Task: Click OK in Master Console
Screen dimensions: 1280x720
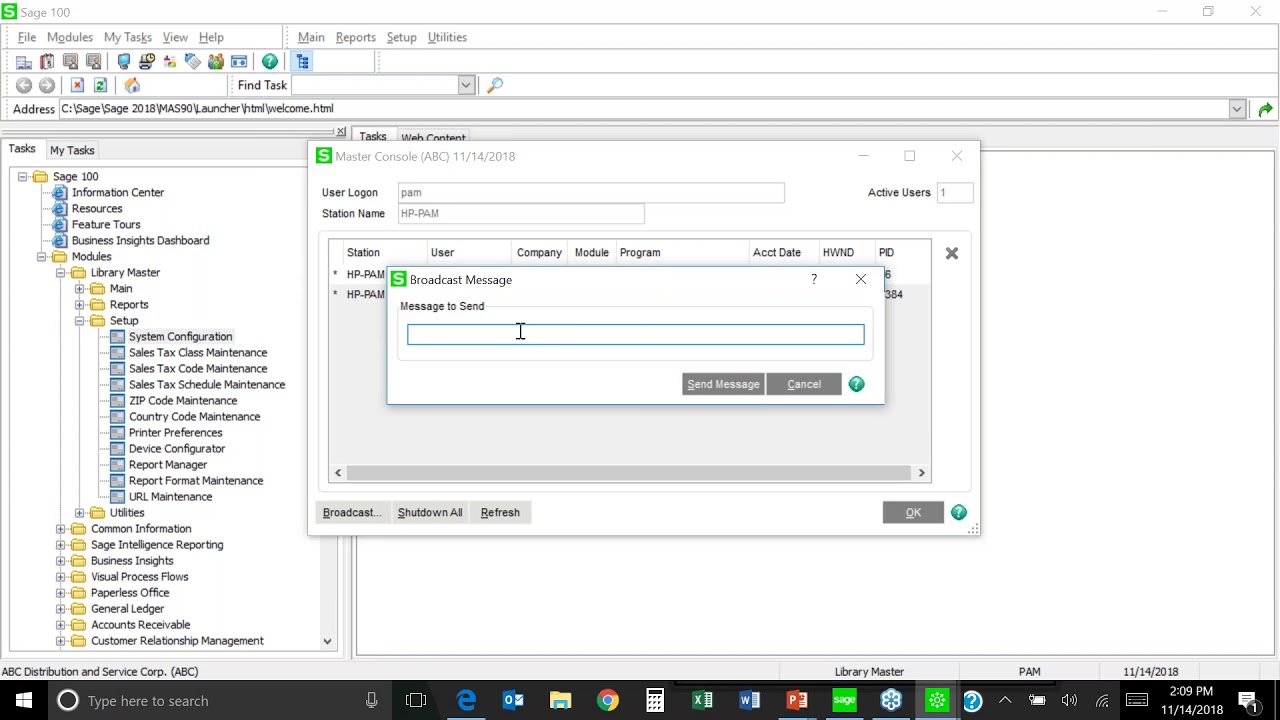Action: [x=913, y=512]
